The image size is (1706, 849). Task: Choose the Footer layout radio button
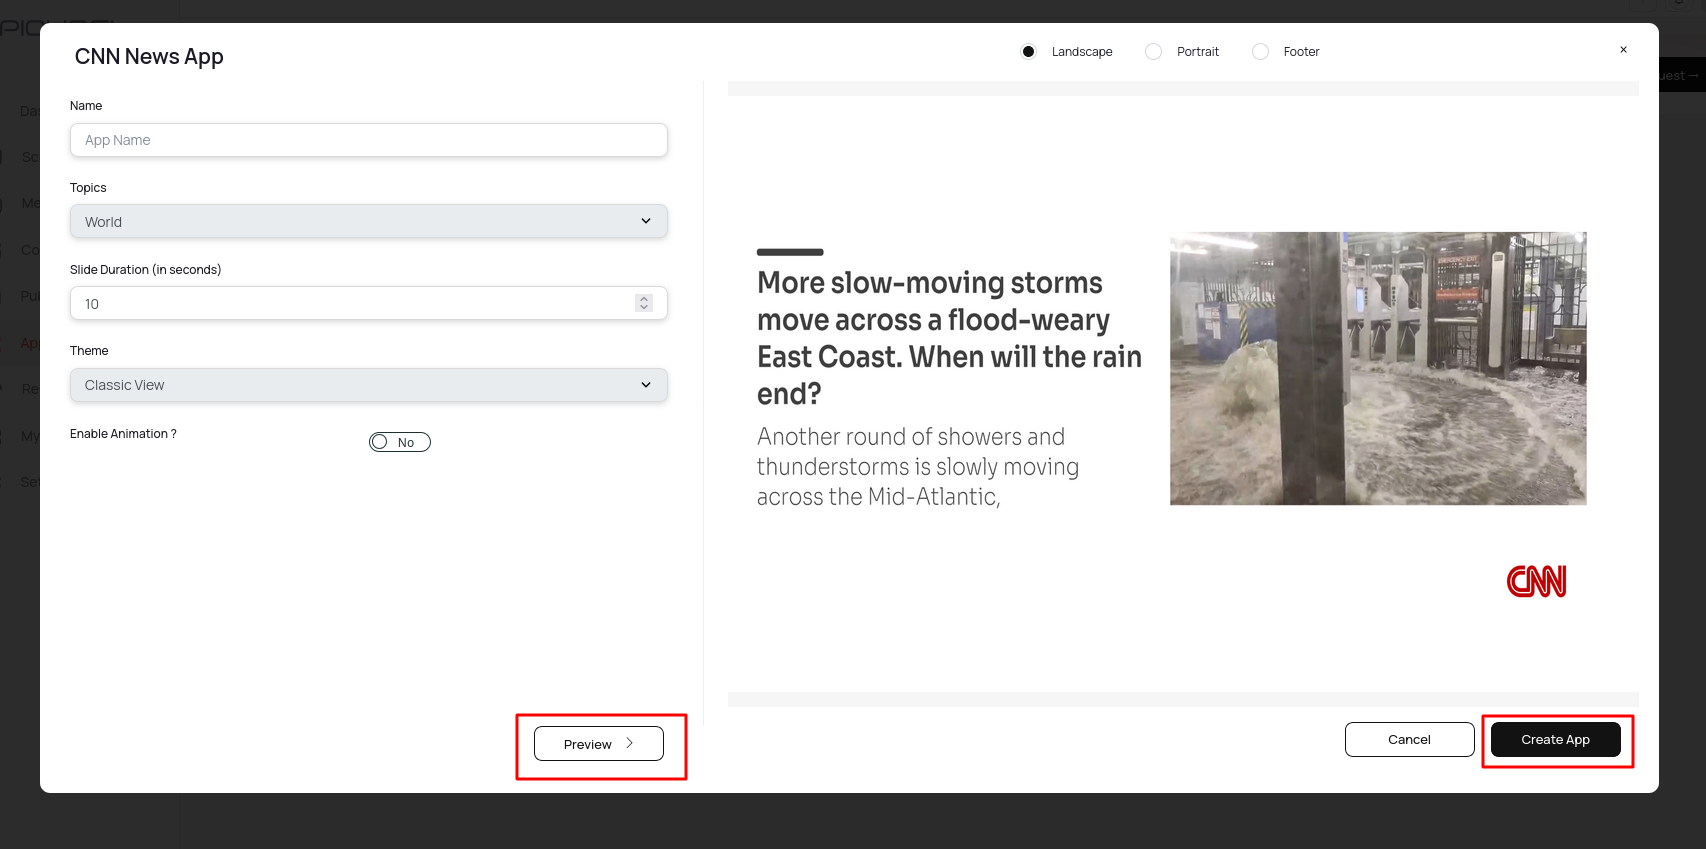(1260, 52)
